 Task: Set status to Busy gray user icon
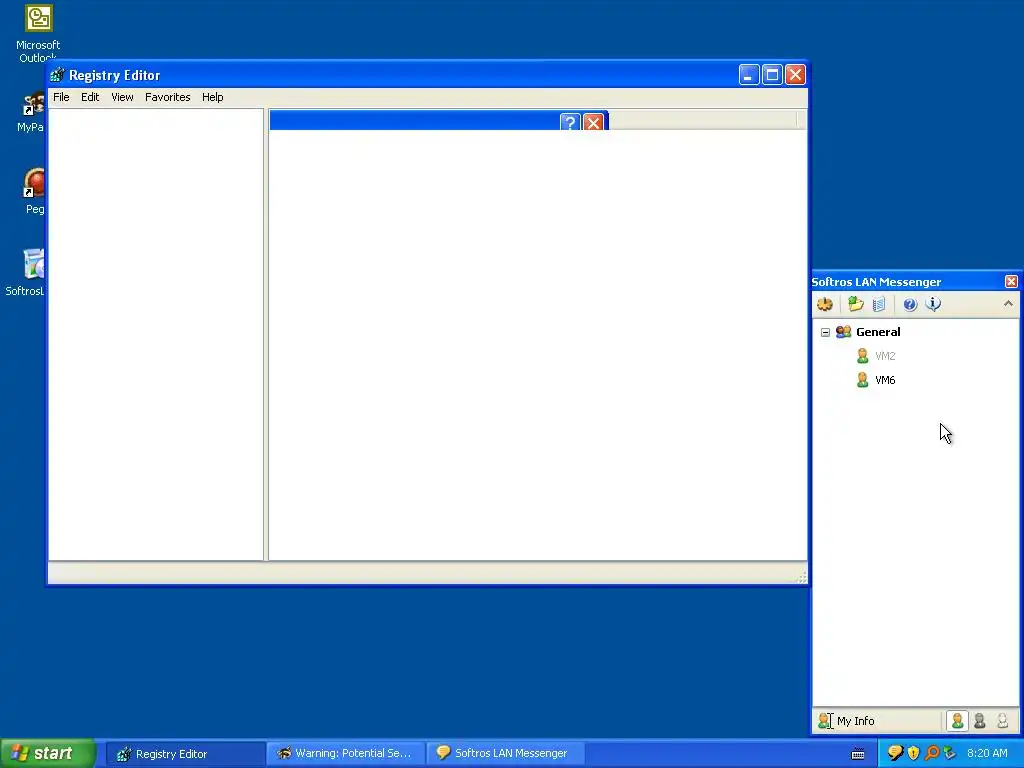980,721
